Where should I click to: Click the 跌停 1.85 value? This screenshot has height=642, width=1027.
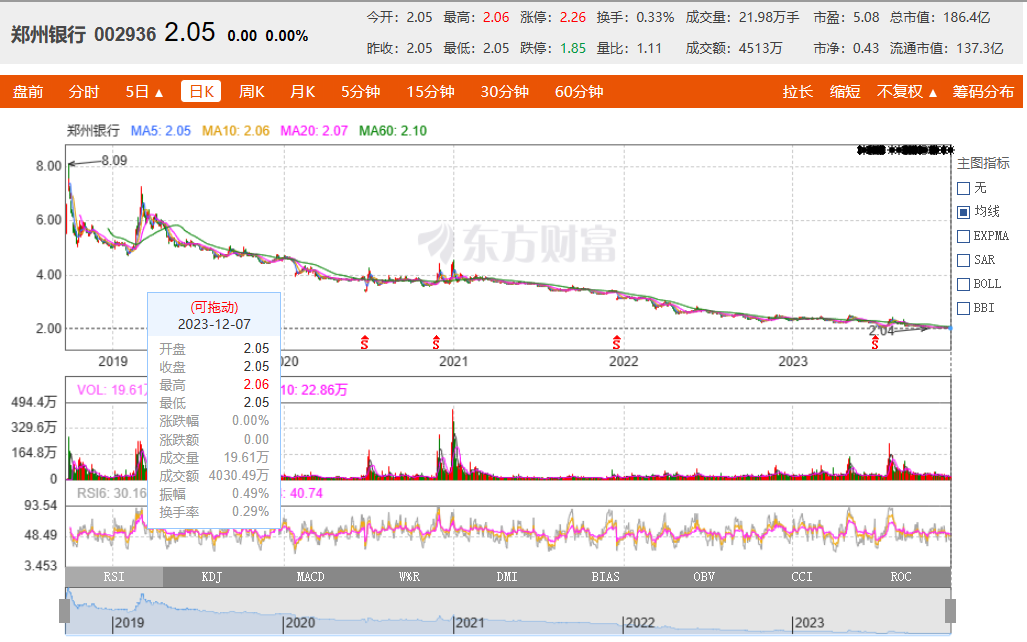[572, 48]
